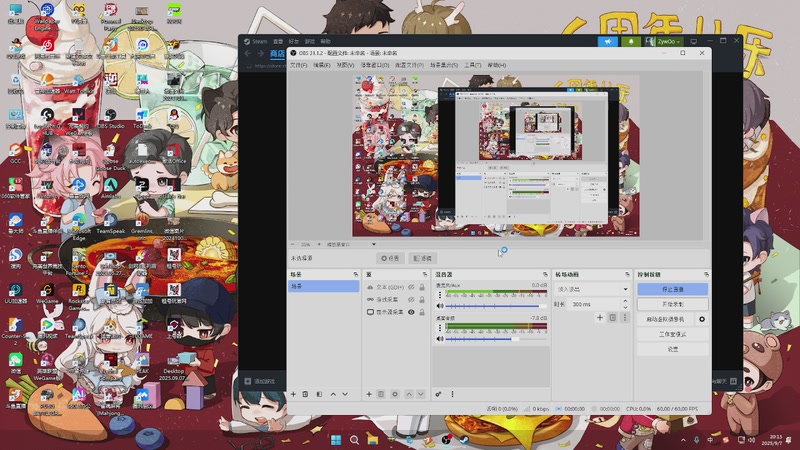The height and width of the screenshot is (450, 800).
Task: Open Steam notifications bell
Action: tap(631, 41)
